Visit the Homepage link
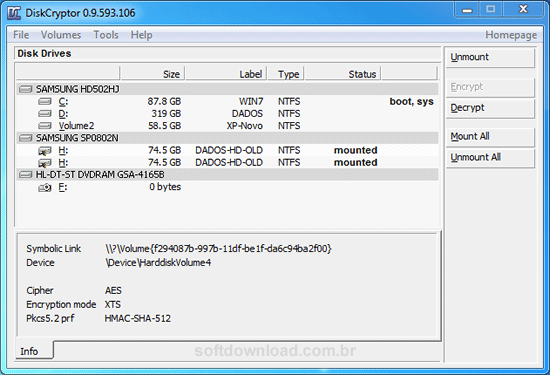The image size is (550, 375). [x=511, y=35]
